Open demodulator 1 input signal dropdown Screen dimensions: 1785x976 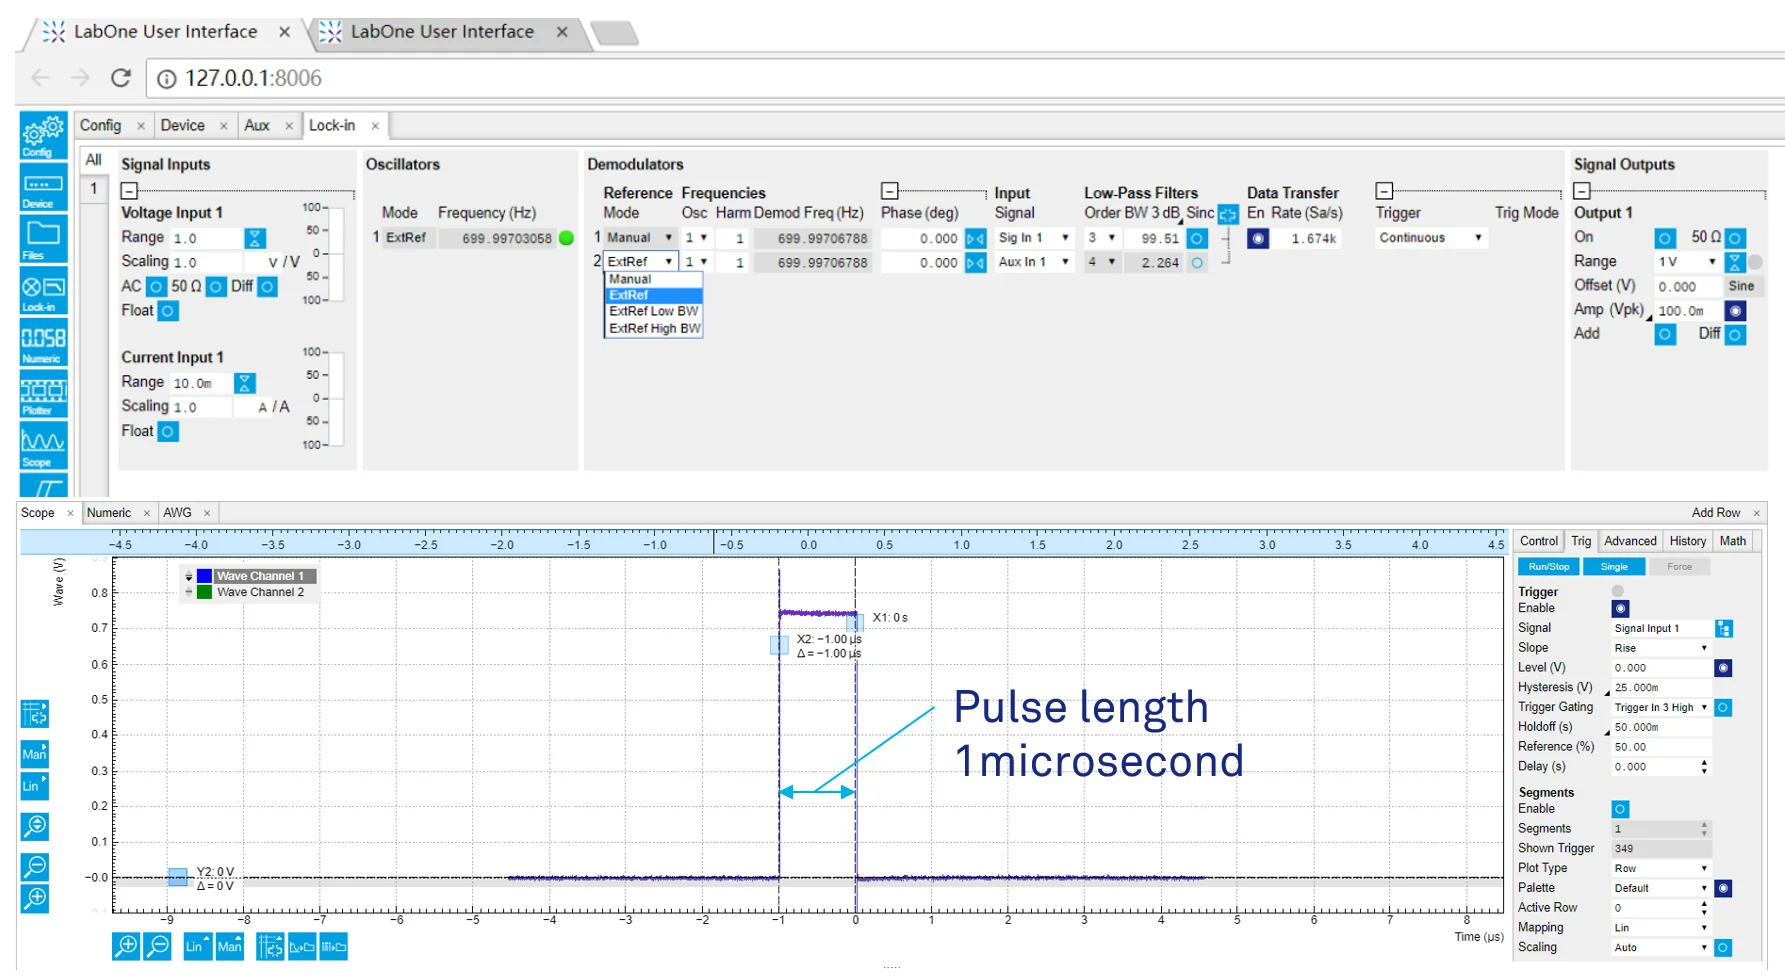click(1034, 238)
